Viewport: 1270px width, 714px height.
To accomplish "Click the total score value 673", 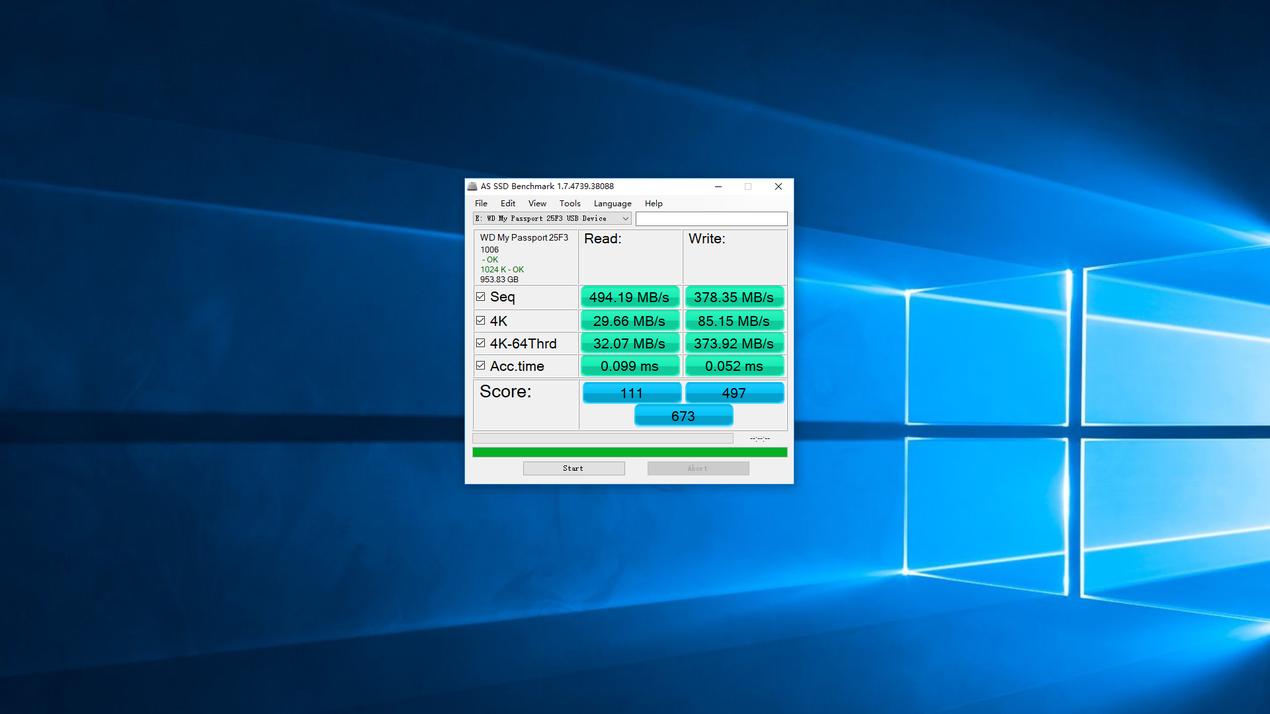I will [683, 416].
